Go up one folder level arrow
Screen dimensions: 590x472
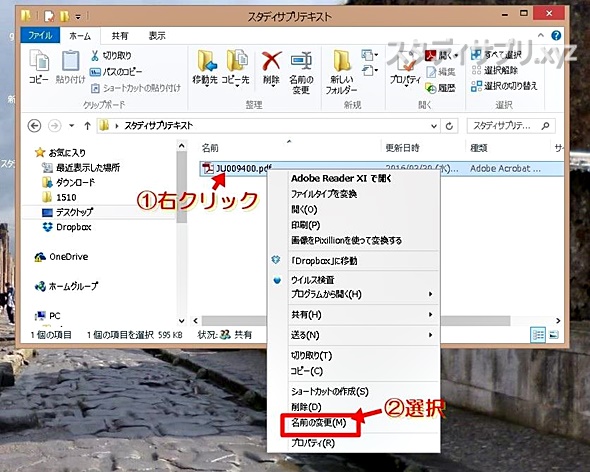(x=87, y=126)
